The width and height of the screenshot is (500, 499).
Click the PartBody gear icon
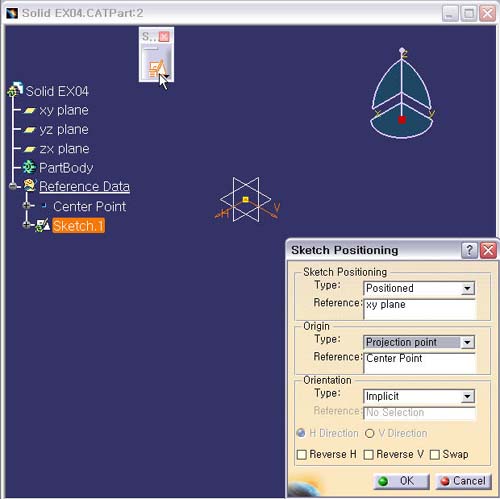click(29, 167)
